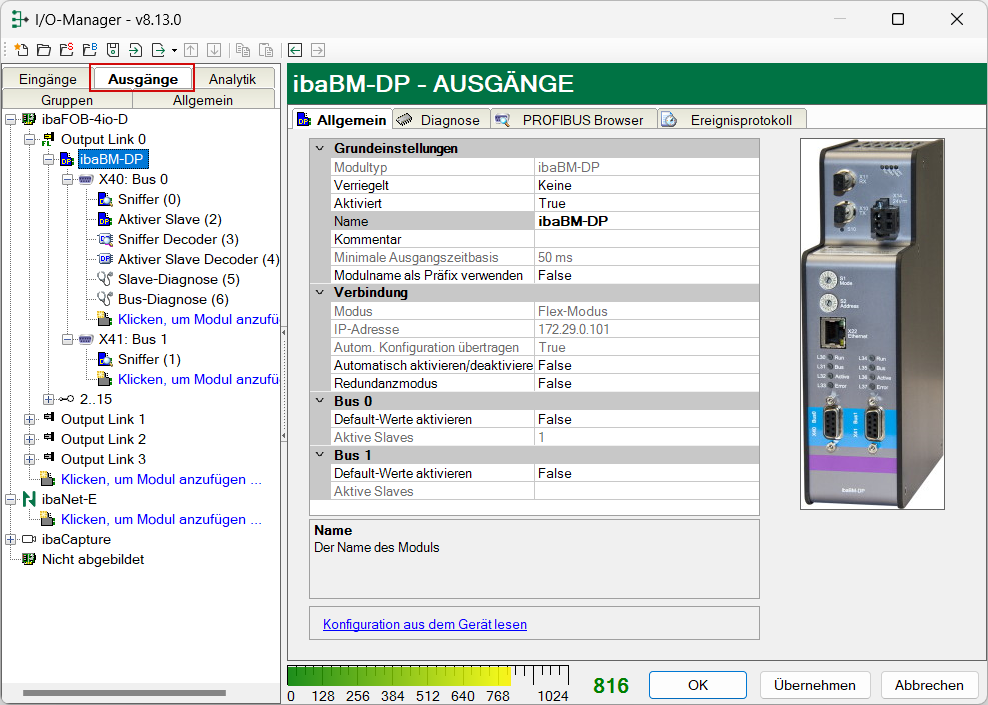Expand the Output Link 1 node

30,420
